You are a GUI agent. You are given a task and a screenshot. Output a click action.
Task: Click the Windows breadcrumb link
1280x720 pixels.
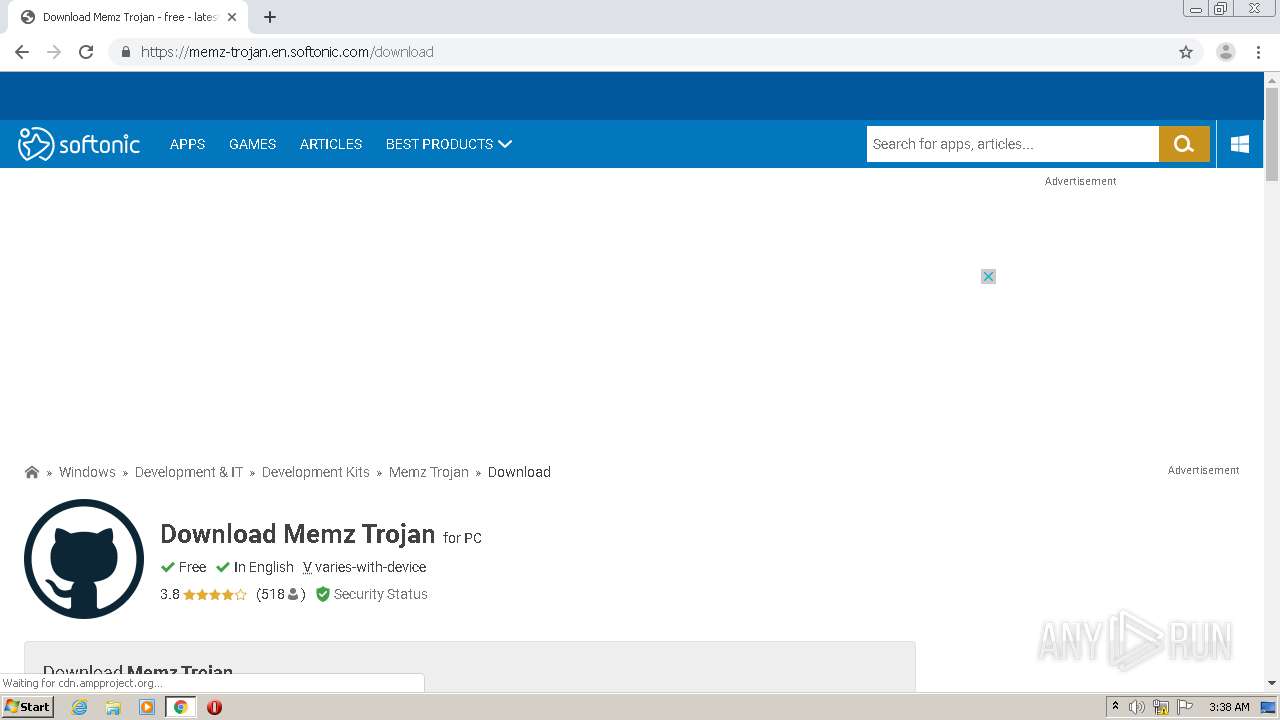tap(87, 472)
